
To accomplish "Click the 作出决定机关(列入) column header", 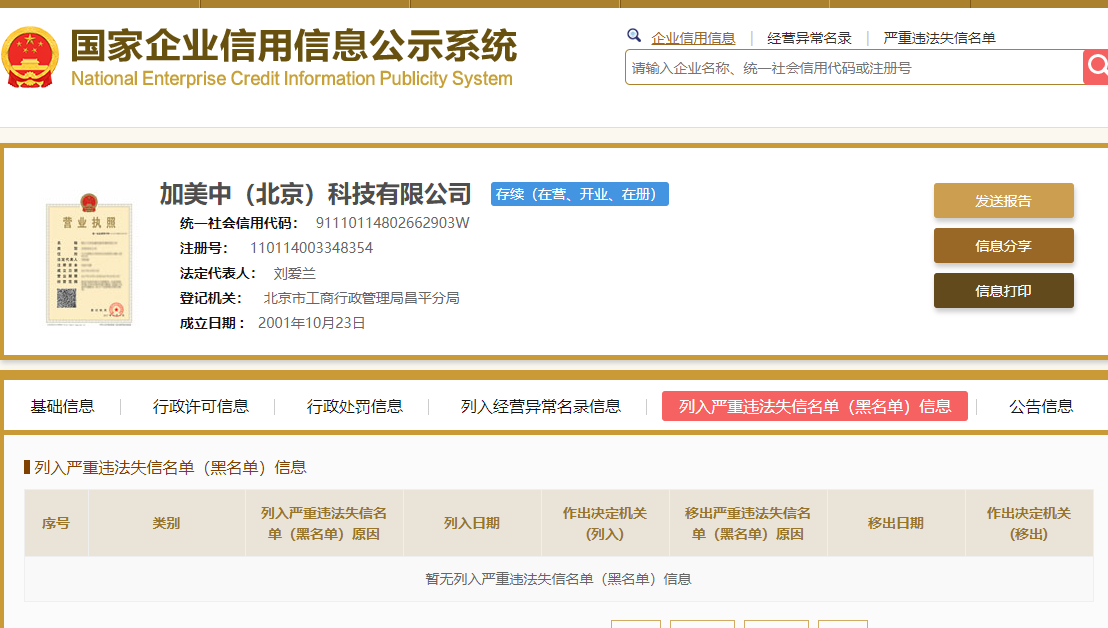I will point(605,523).
